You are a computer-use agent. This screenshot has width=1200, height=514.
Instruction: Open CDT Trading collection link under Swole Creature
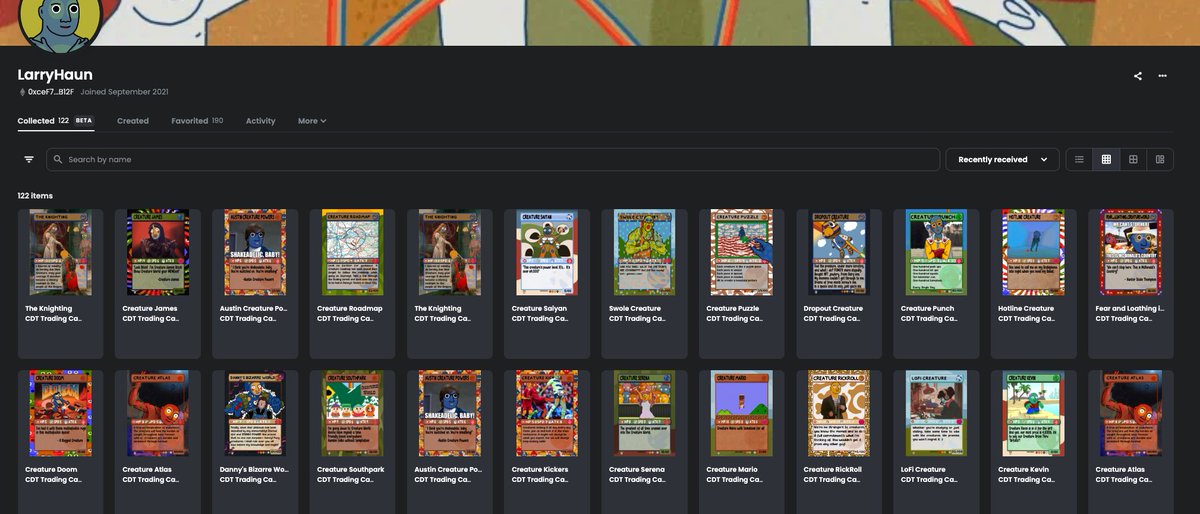[x=638, y=319]
